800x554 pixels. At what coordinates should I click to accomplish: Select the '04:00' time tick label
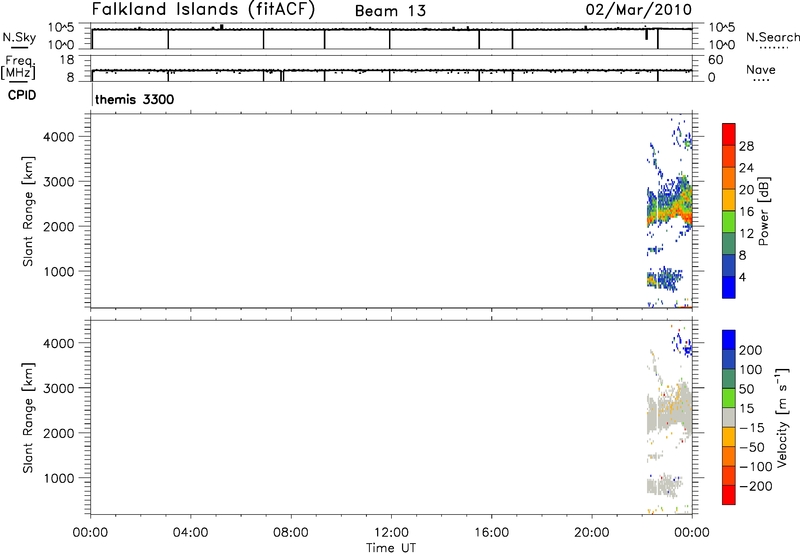190,533
